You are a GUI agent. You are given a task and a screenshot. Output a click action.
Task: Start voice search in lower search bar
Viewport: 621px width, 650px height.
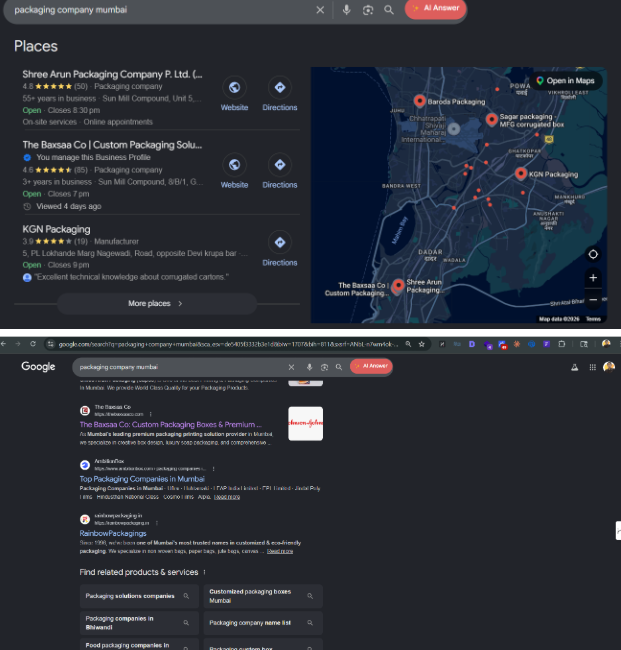click(309, 367)
